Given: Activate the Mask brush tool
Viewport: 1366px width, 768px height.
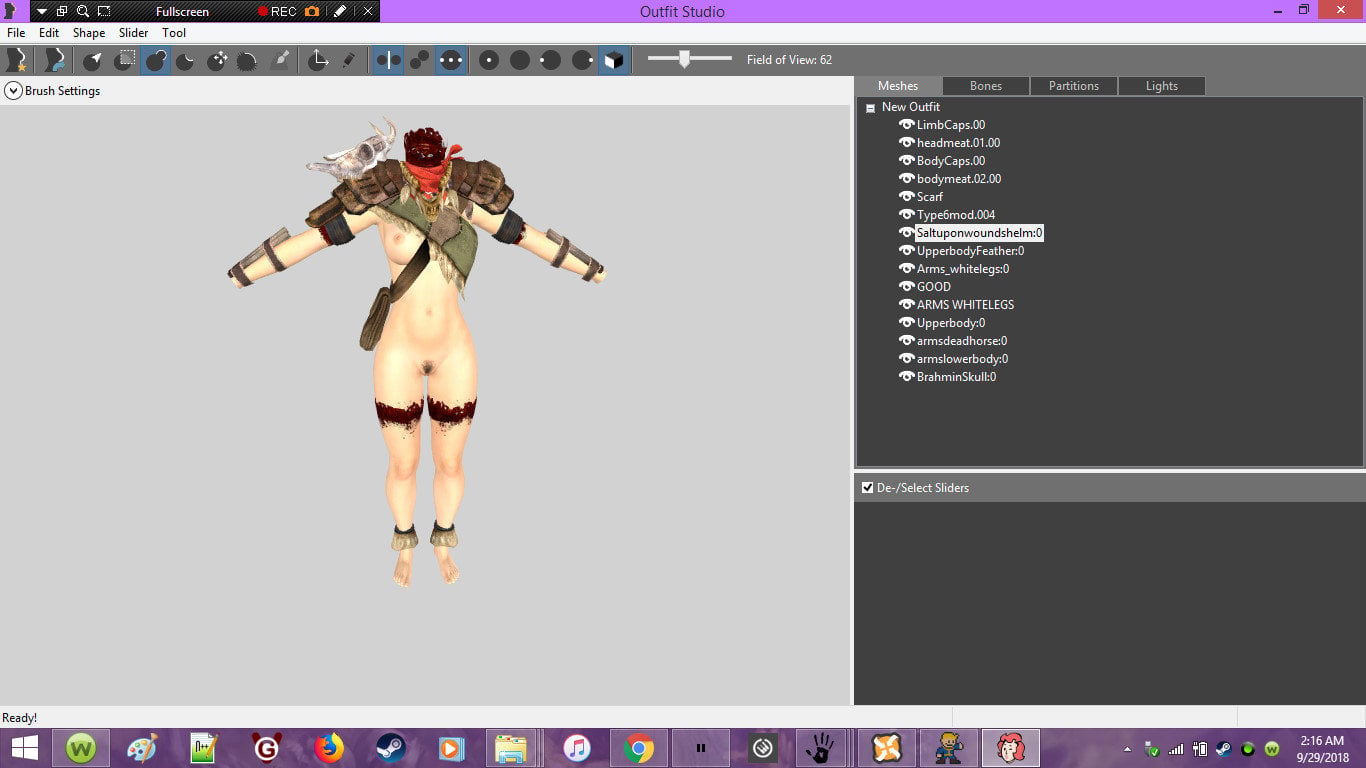Looking at the screenshot, I should (124, 60).
